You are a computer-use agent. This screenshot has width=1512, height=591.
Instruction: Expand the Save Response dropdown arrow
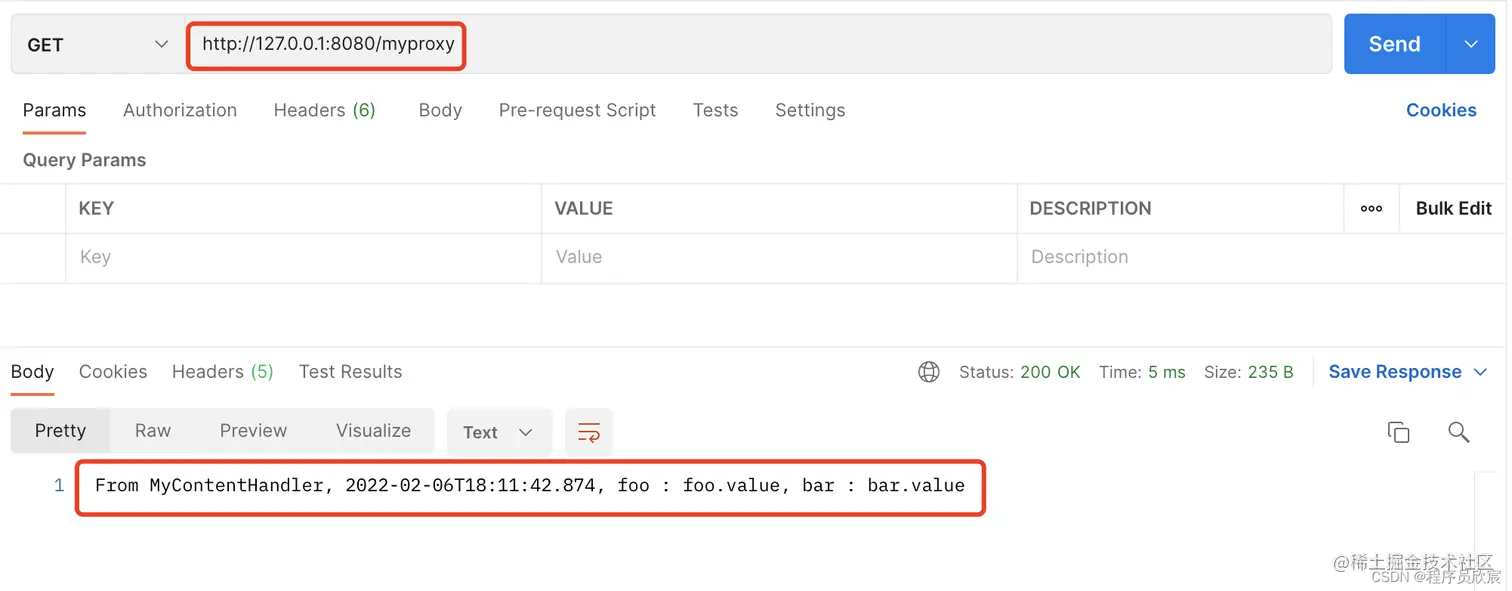coord(1481,372)
